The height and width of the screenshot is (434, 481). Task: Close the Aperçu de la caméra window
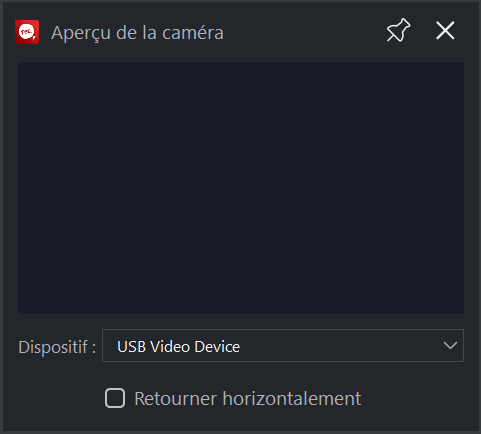[445, 31]
